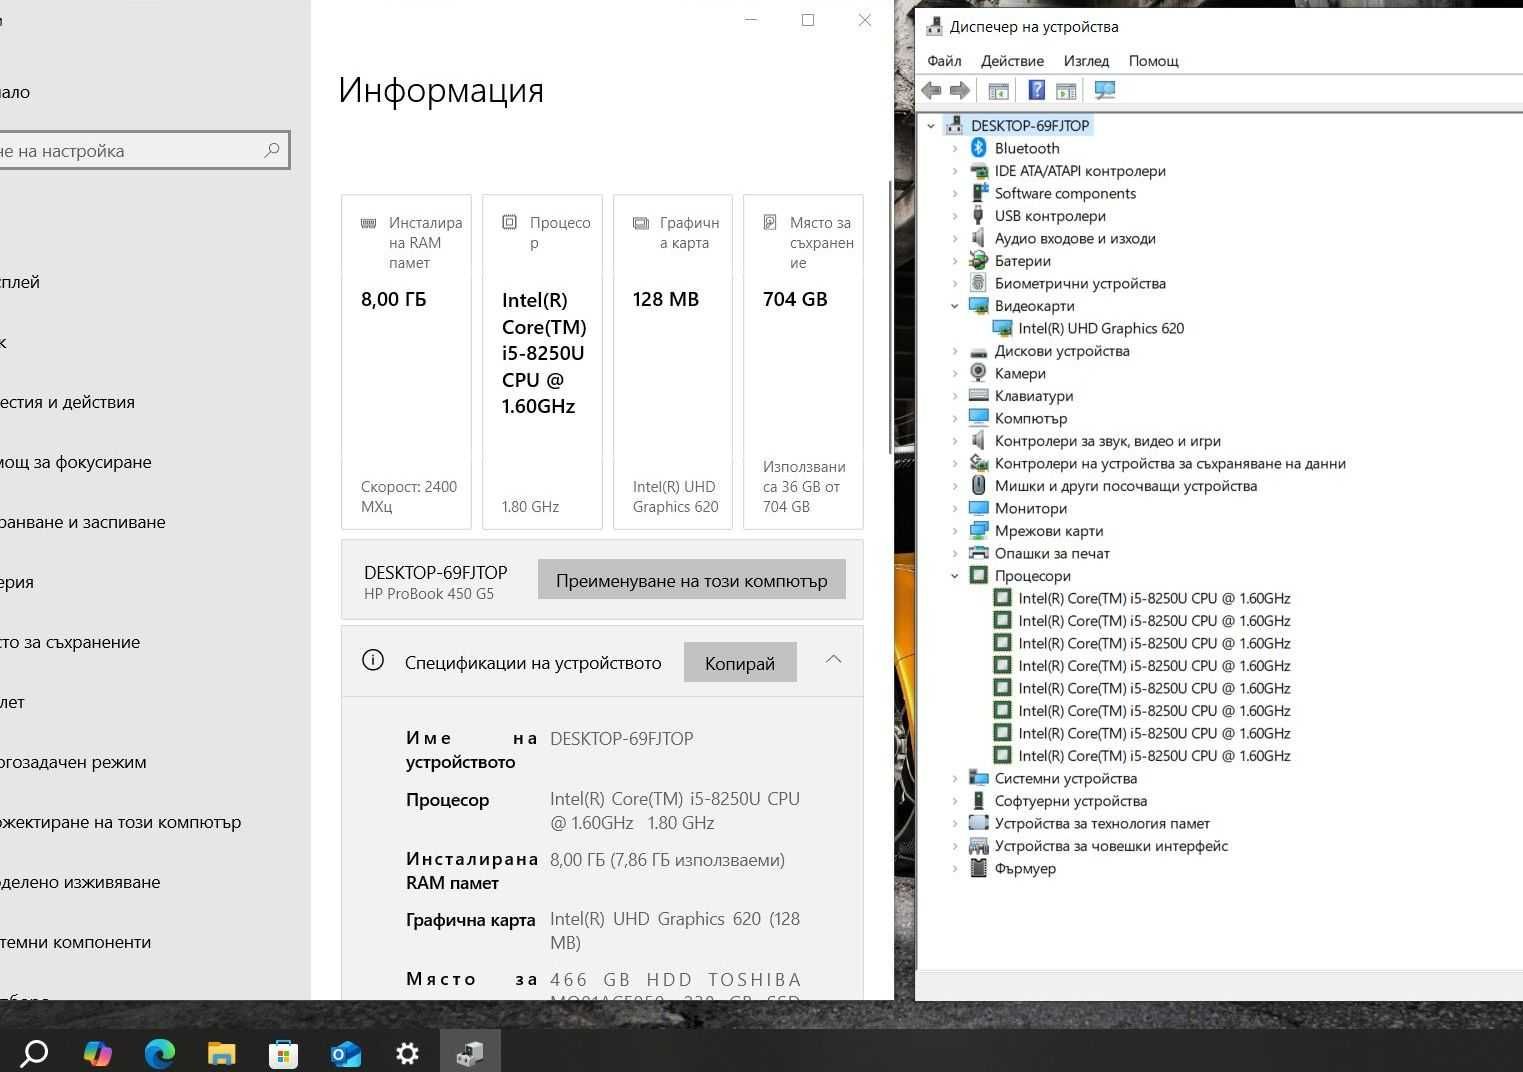Open Microsoft Edge from the taskbar
Screen dimensions: 1523x1072
160,1053
